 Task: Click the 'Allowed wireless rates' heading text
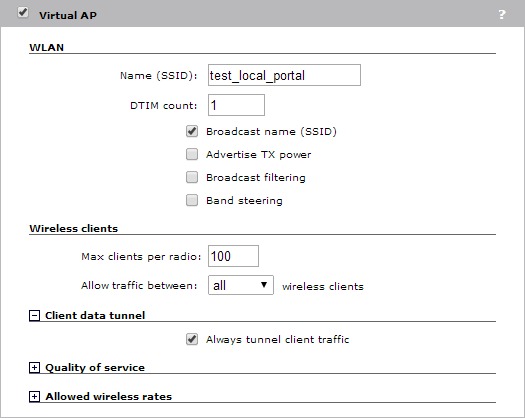pyautogui.click(x=108, y=397)
